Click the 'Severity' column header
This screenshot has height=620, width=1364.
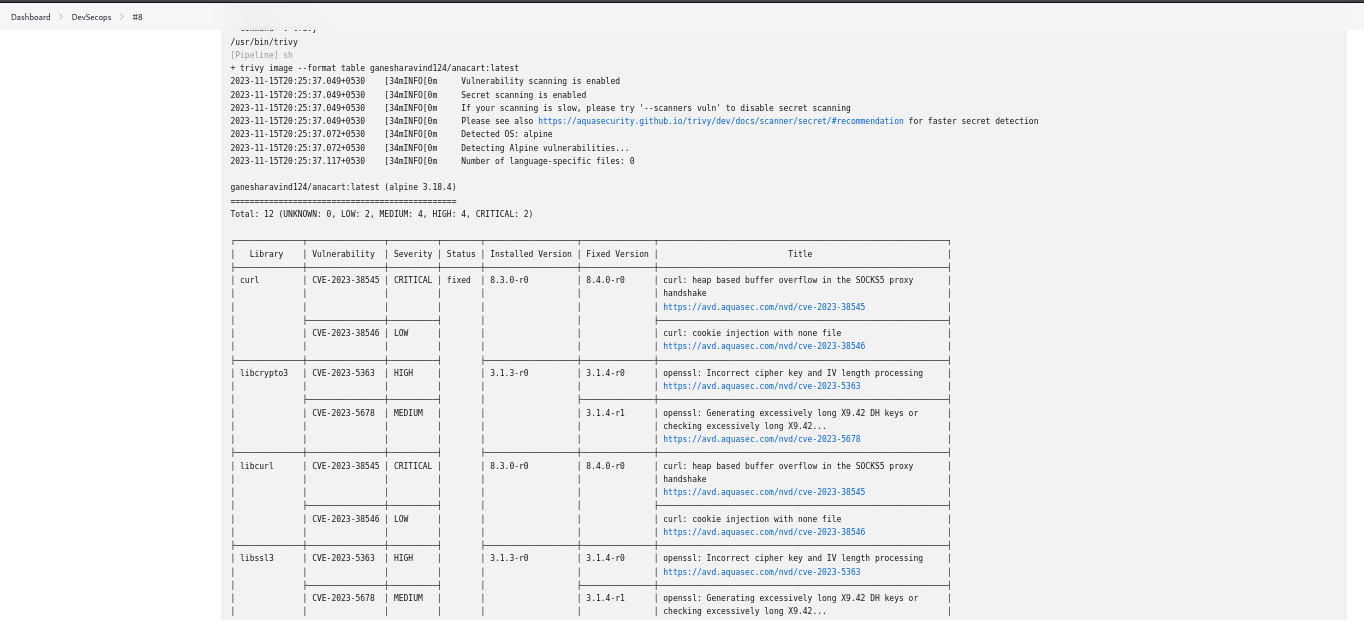tap(413, 254)
